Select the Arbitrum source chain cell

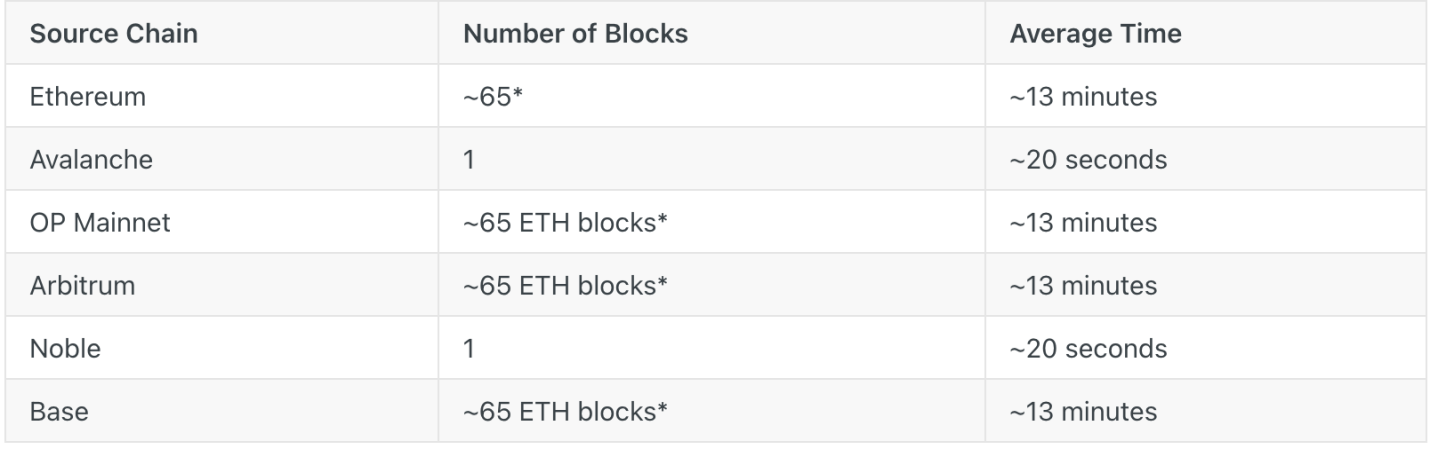point(82,286)
